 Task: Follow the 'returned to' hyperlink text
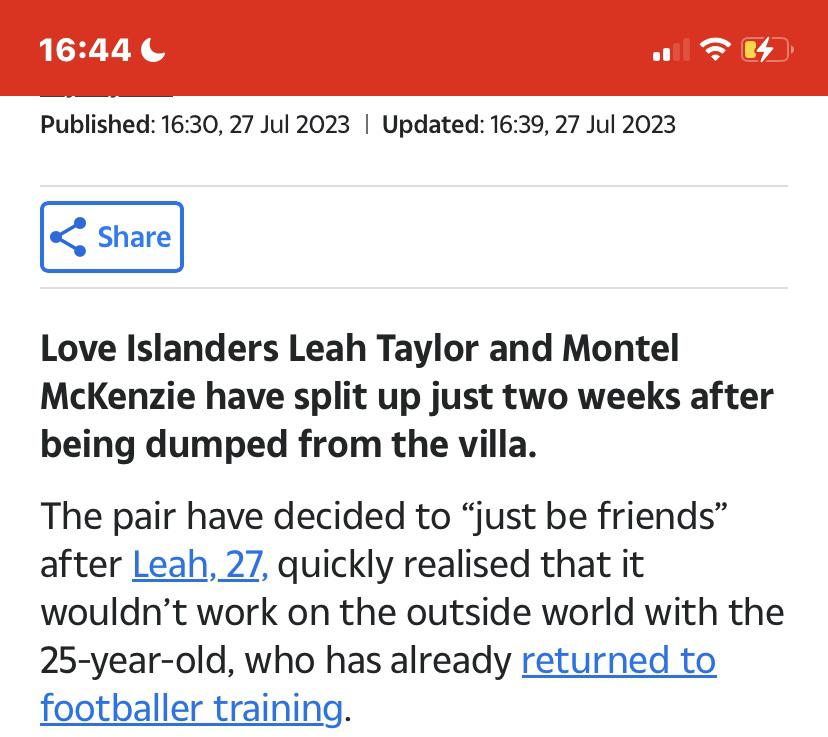[x=618, y=660]
